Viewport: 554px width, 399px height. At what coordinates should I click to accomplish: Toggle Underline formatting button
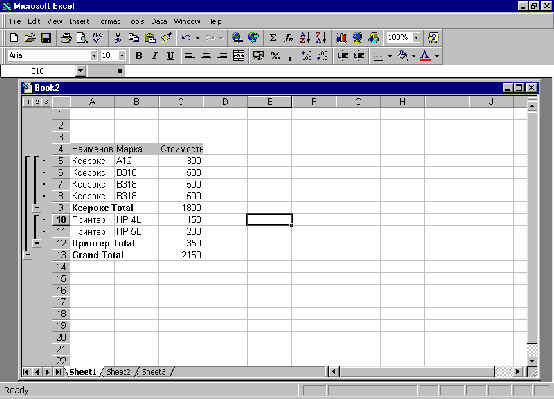(171, 55)
